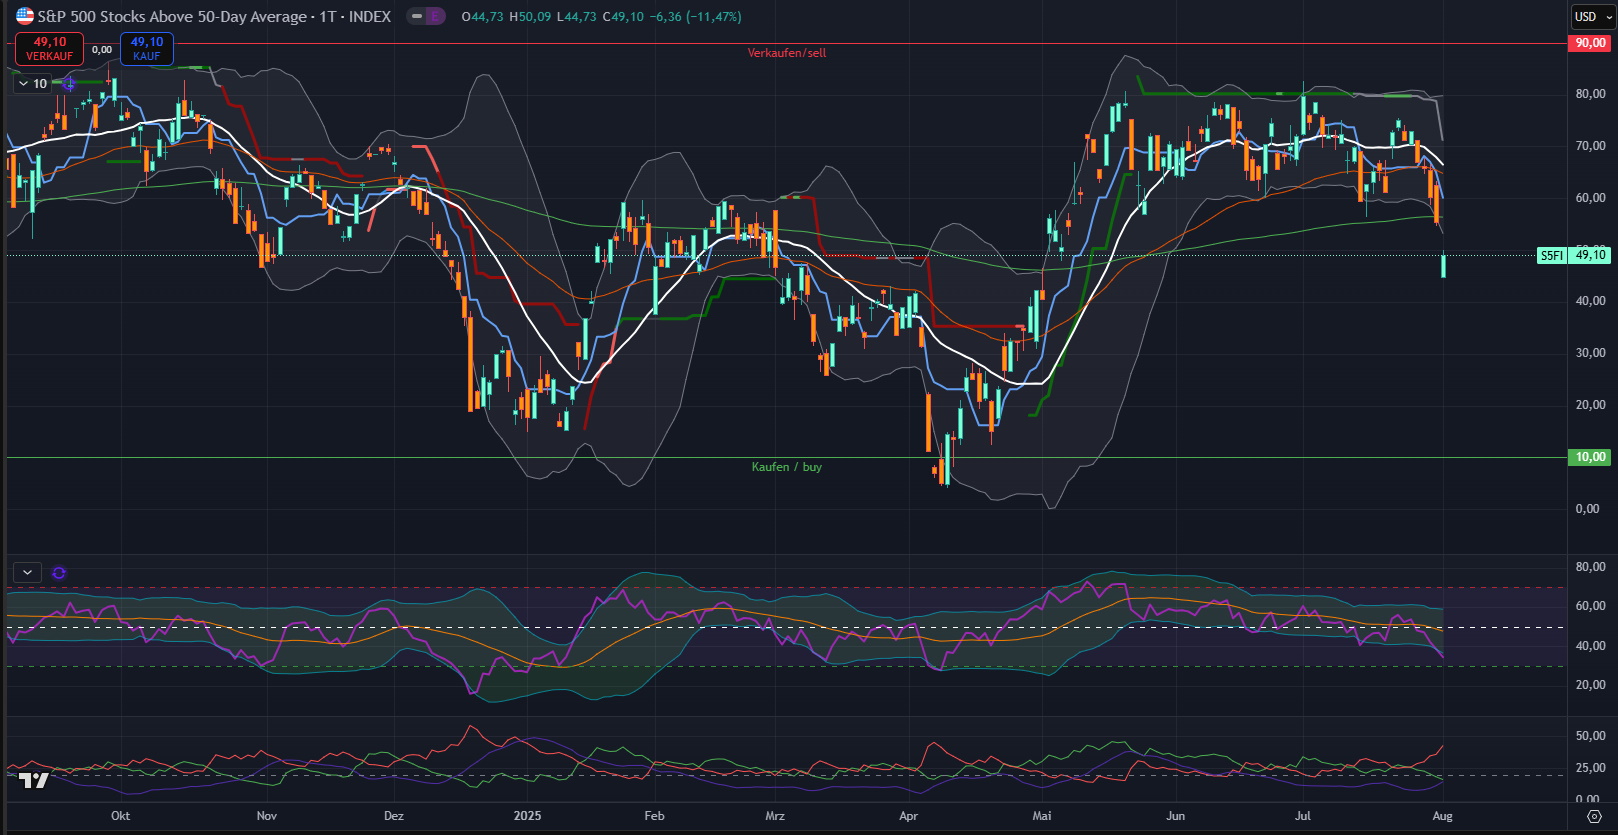Click the Verkaufen/sell horizontal line label
This screenshot has height=835, width=1618.
click(x=786, y=53)
